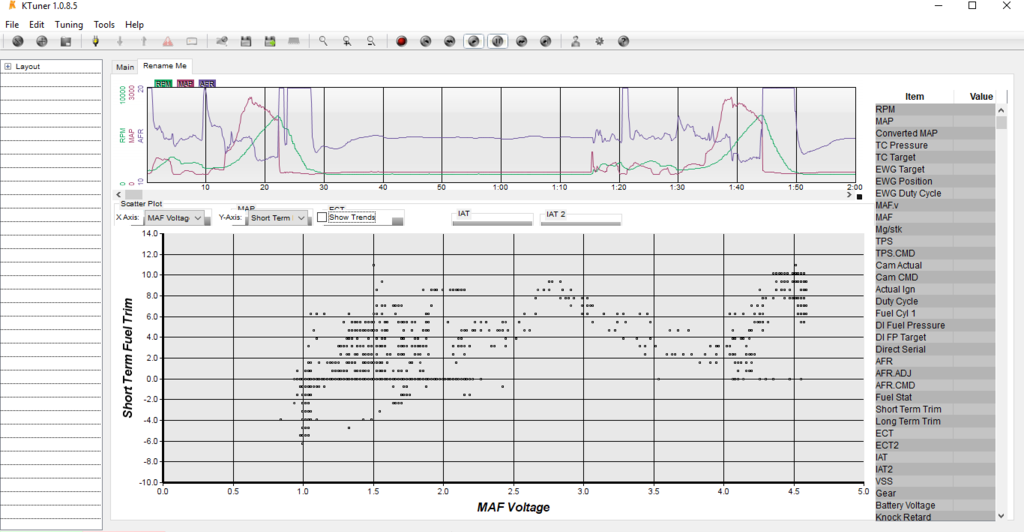
Task: Click the gray card icon beside warning triangle
Action: pyautogui.click(x=191, y=41)
